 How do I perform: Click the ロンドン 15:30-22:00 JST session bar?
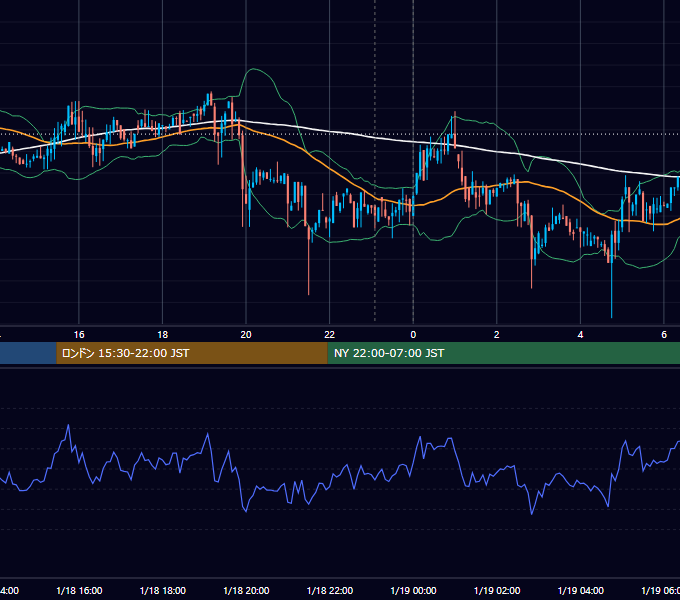click(192, 353)
